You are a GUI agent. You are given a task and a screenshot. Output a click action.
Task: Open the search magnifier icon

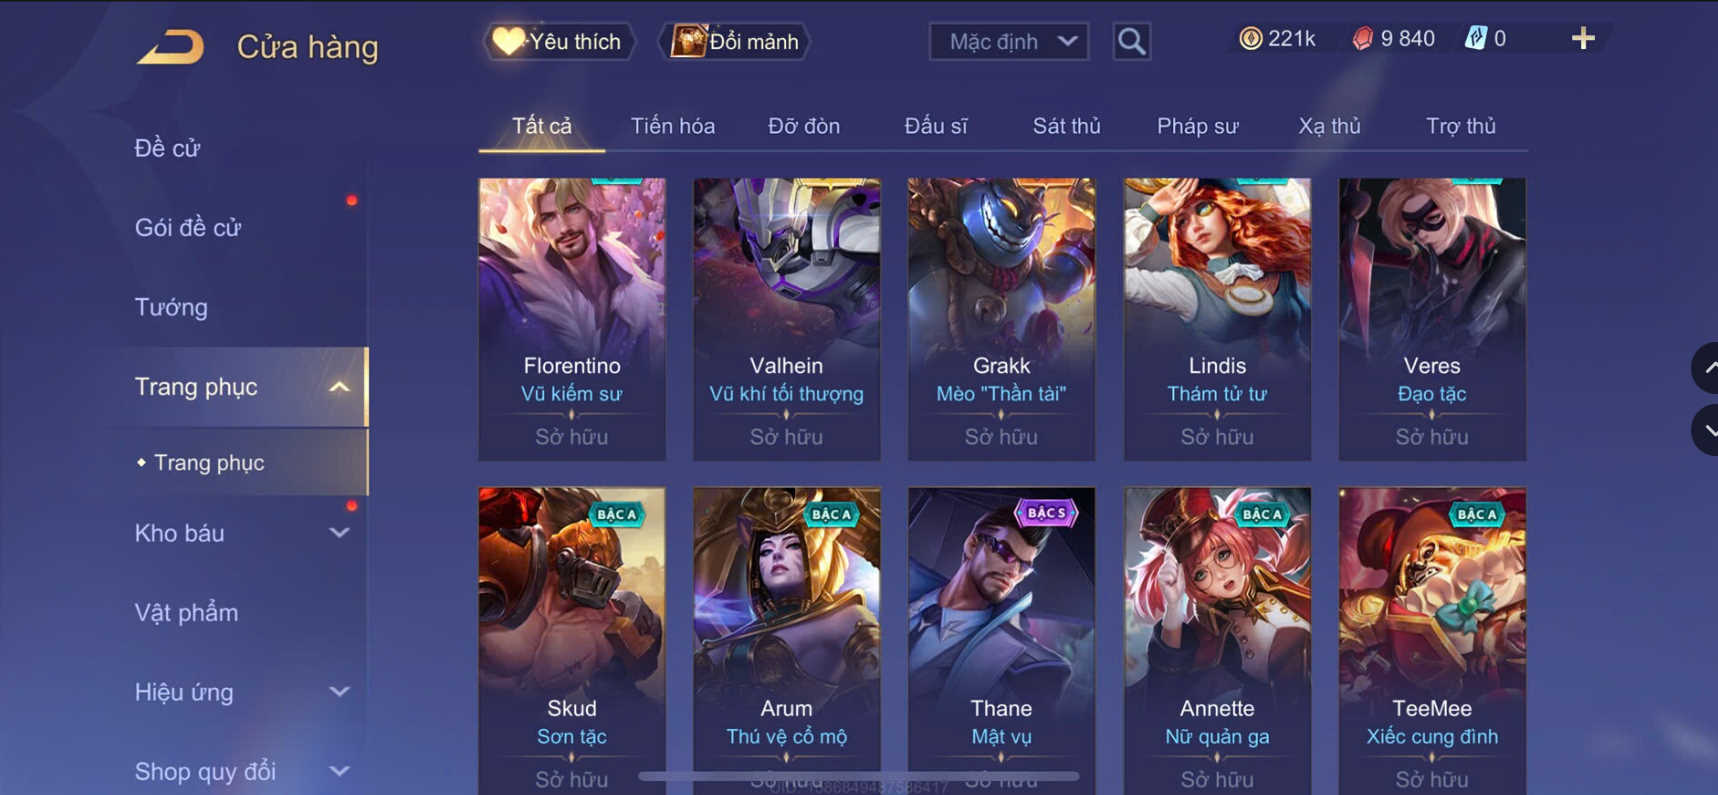pos(1131,42)
